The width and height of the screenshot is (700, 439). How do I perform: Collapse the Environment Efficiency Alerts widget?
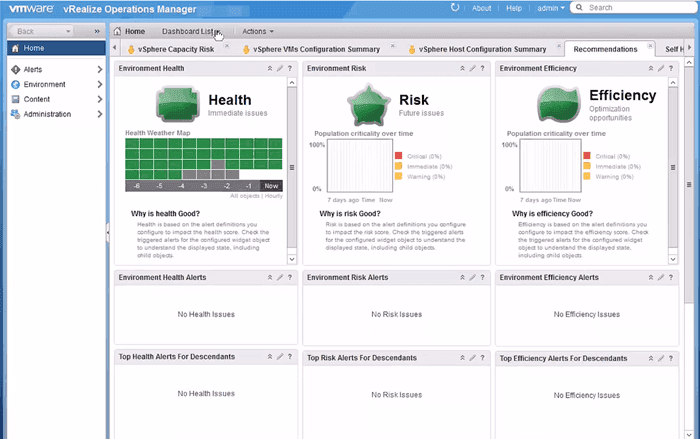click(650, 277)
